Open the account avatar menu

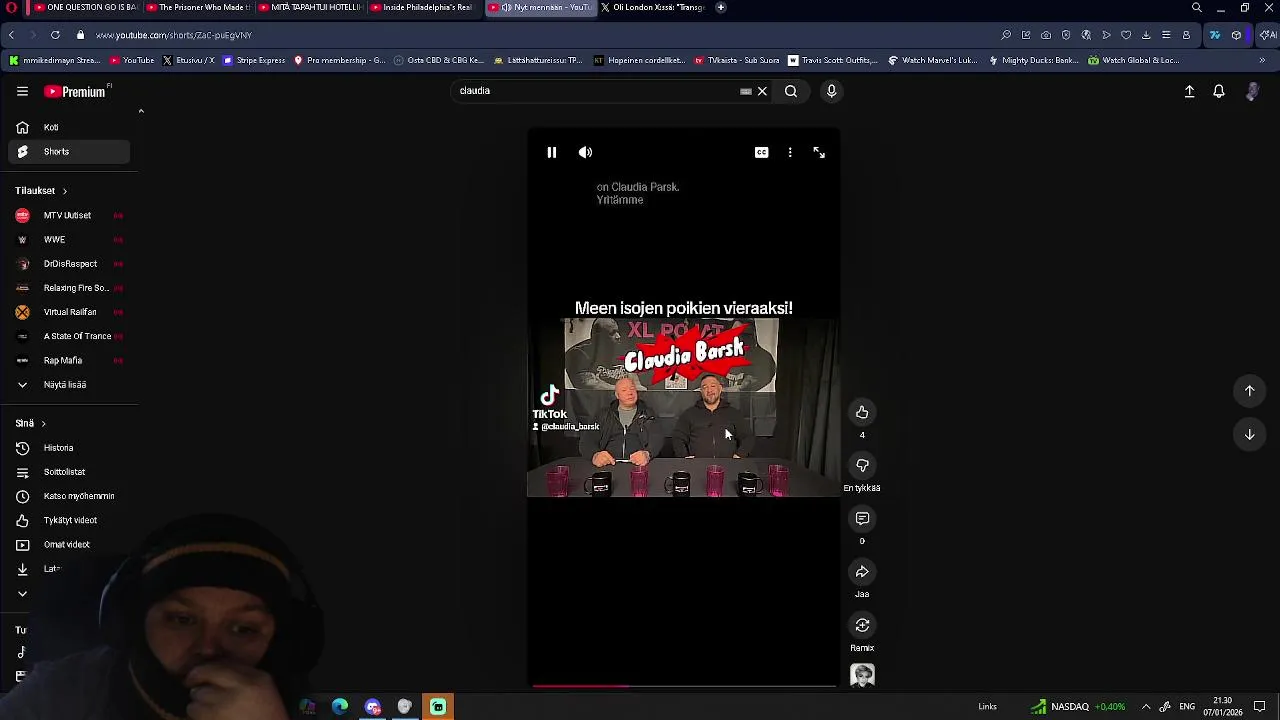(x=1252, y=91)
